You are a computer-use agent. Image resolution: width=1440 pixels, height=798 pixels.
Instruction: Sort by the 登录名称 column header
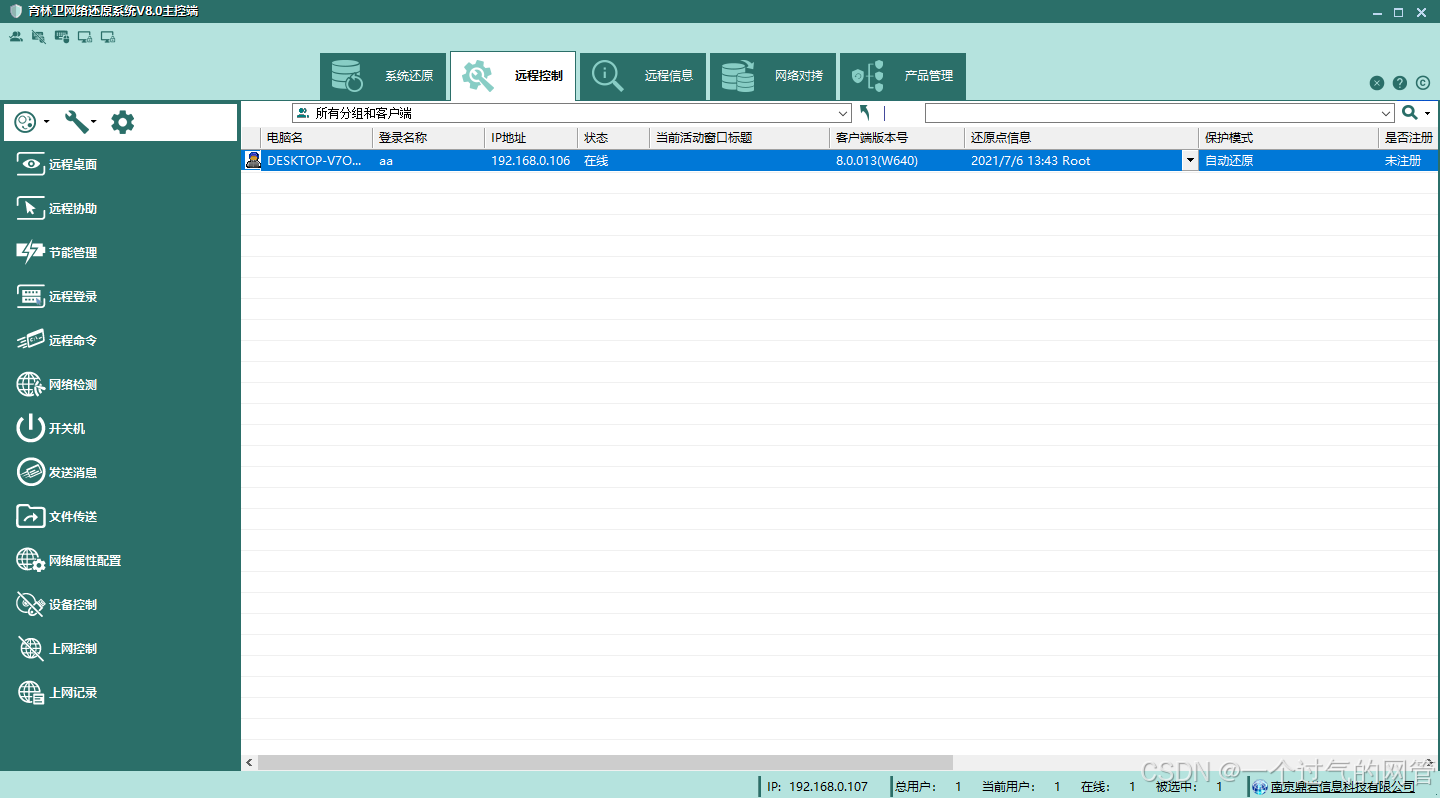(429, 138)
